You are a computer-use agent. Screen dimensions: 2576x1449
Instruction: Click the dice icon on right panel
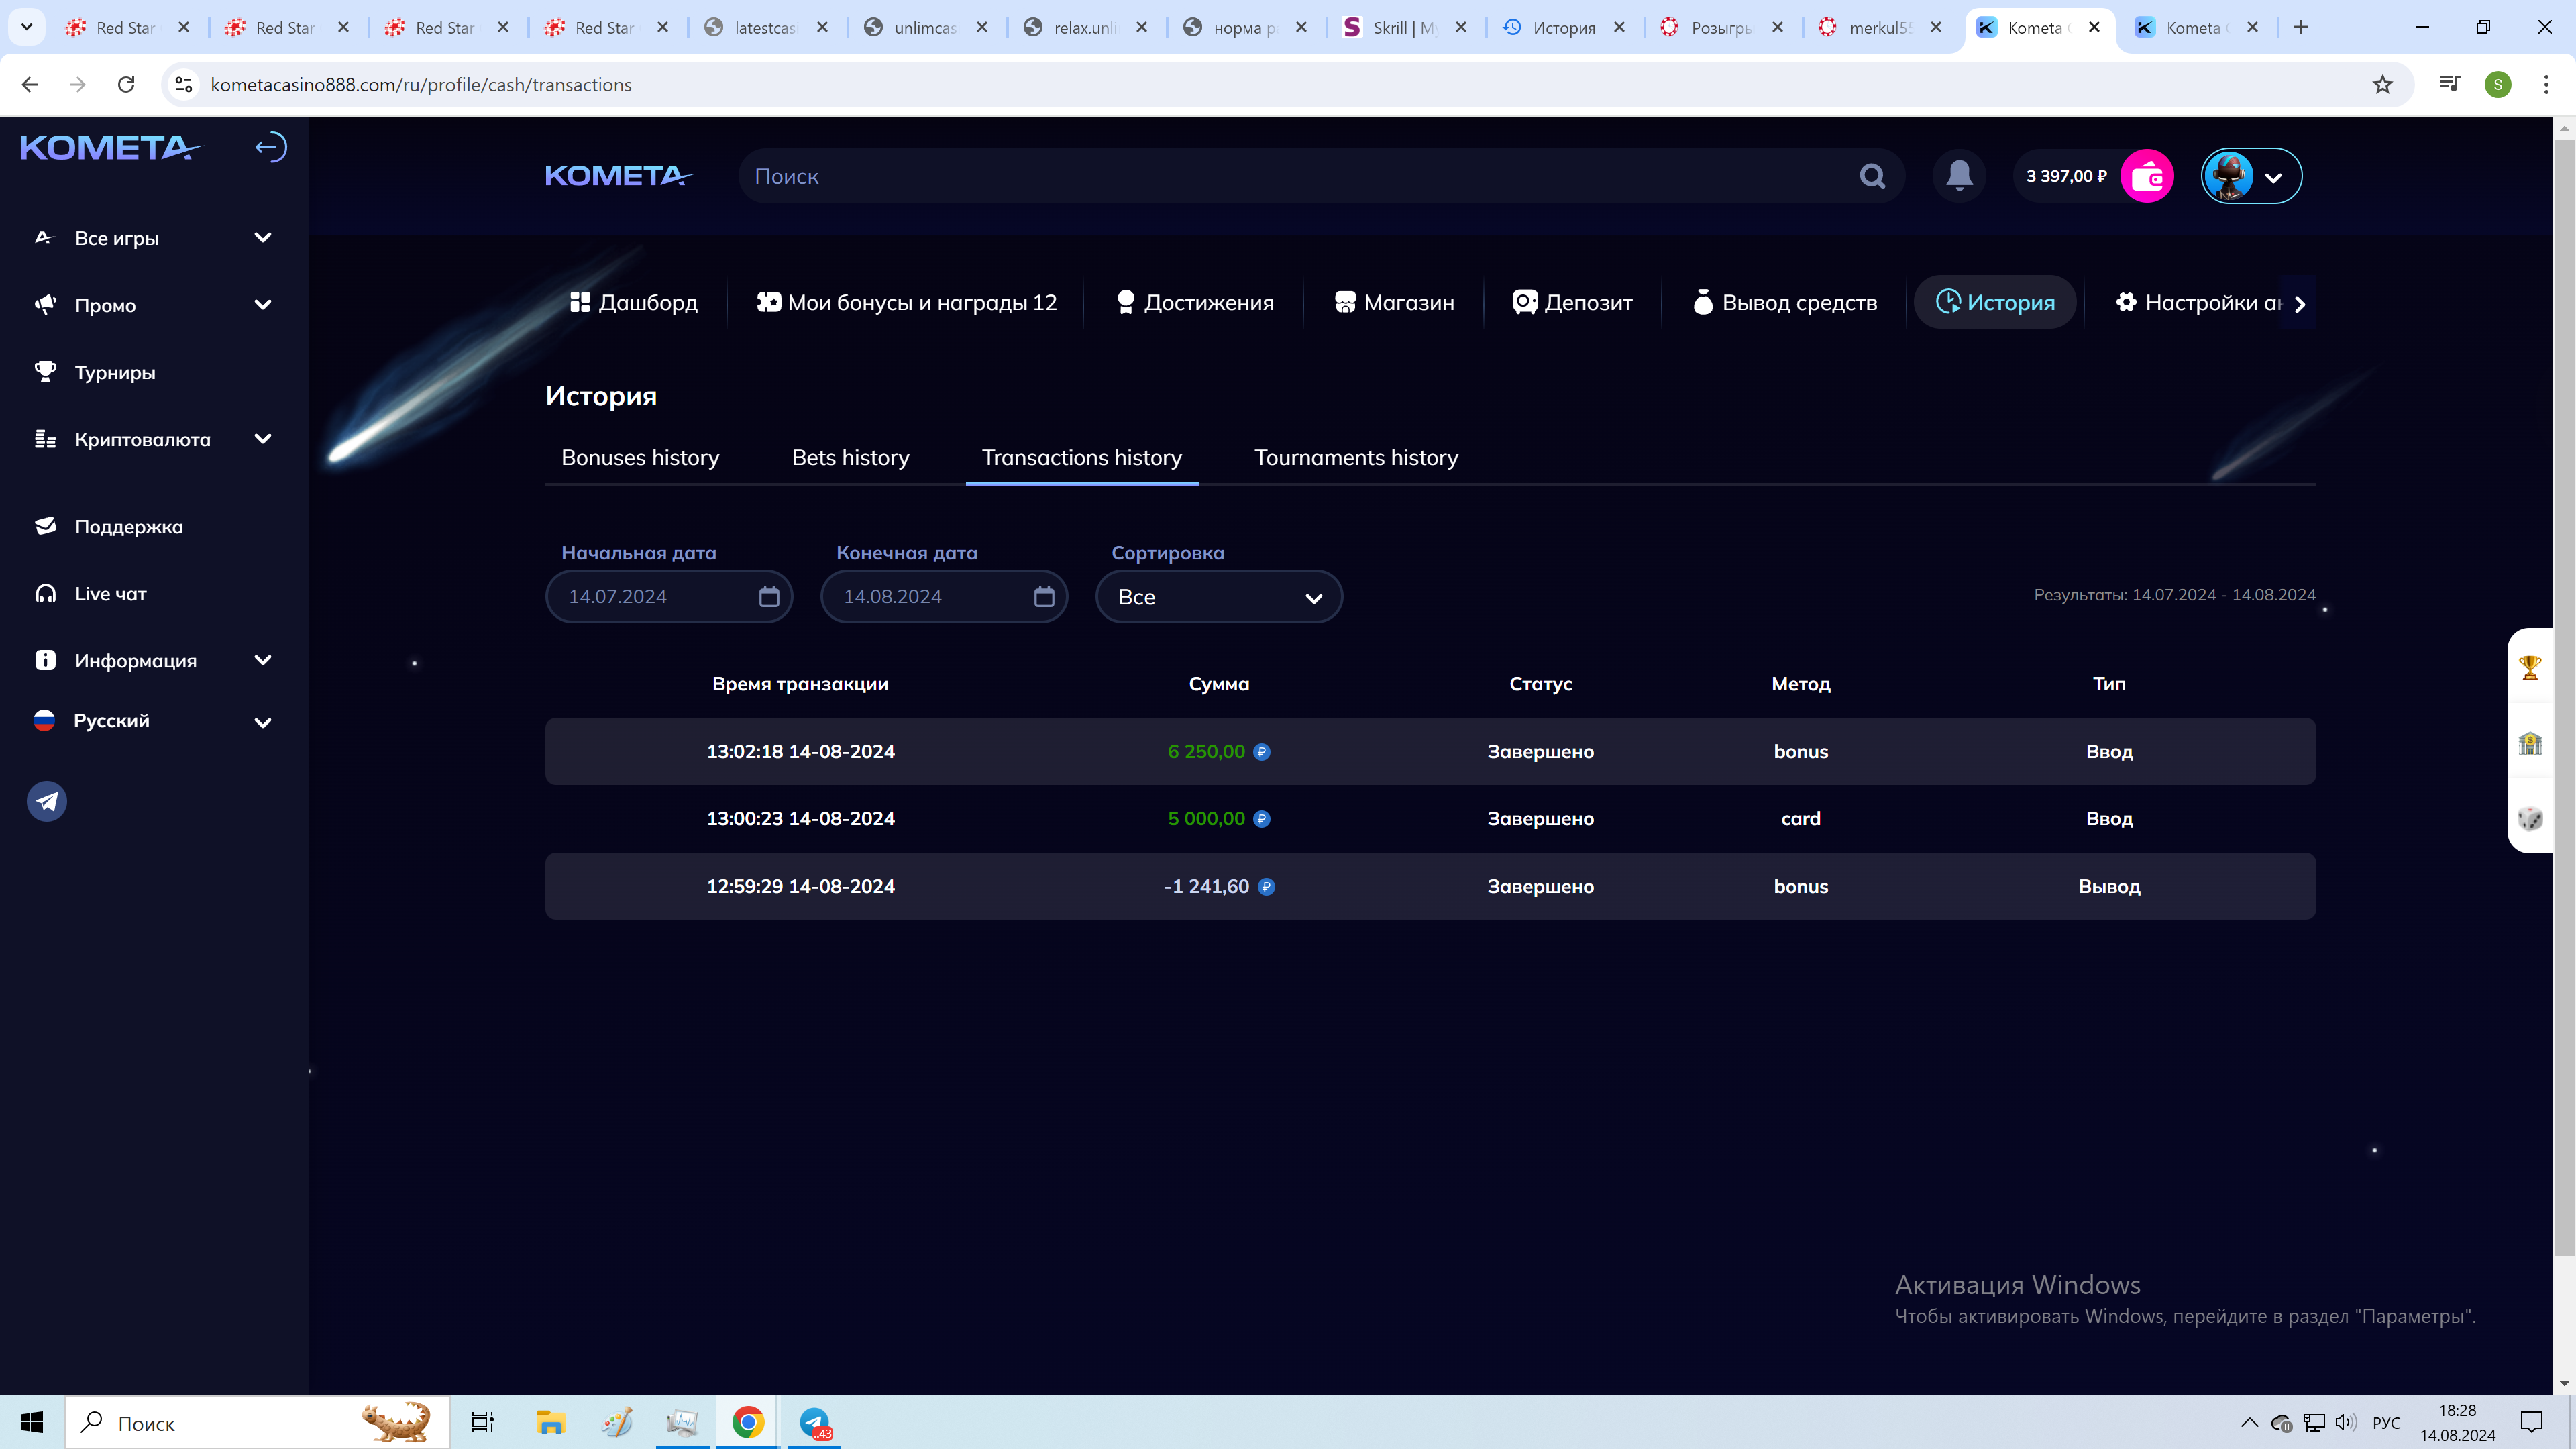point(2530,819)
